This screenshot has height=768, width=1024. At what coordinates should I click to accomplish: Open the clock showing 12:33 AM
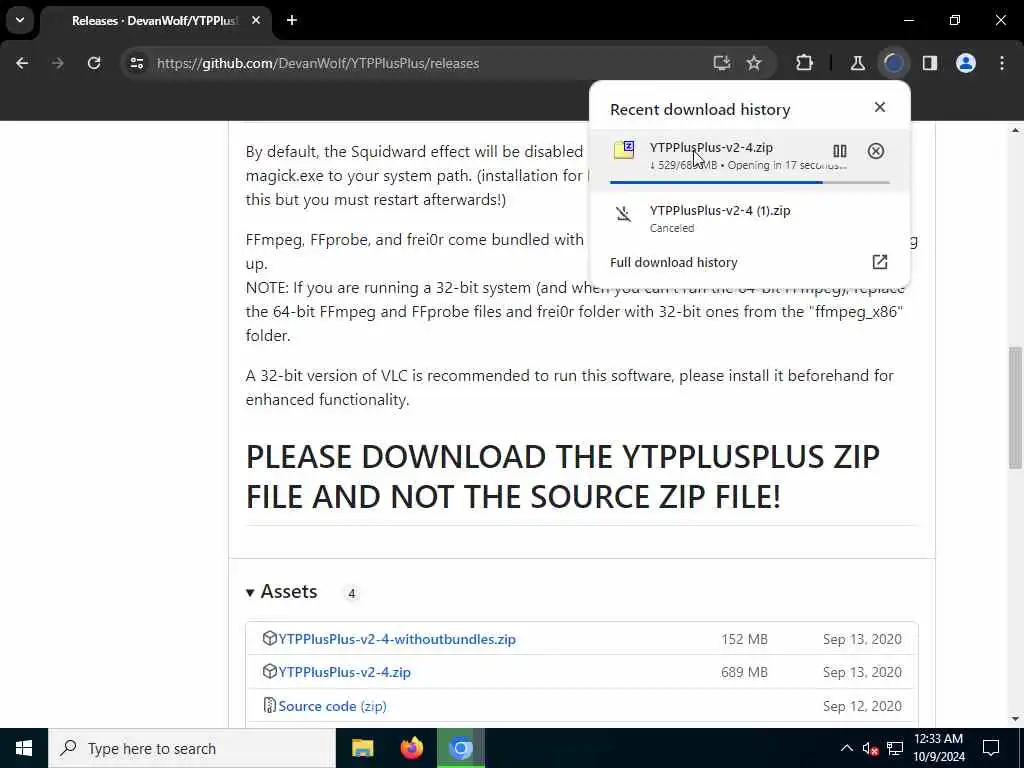938,748
